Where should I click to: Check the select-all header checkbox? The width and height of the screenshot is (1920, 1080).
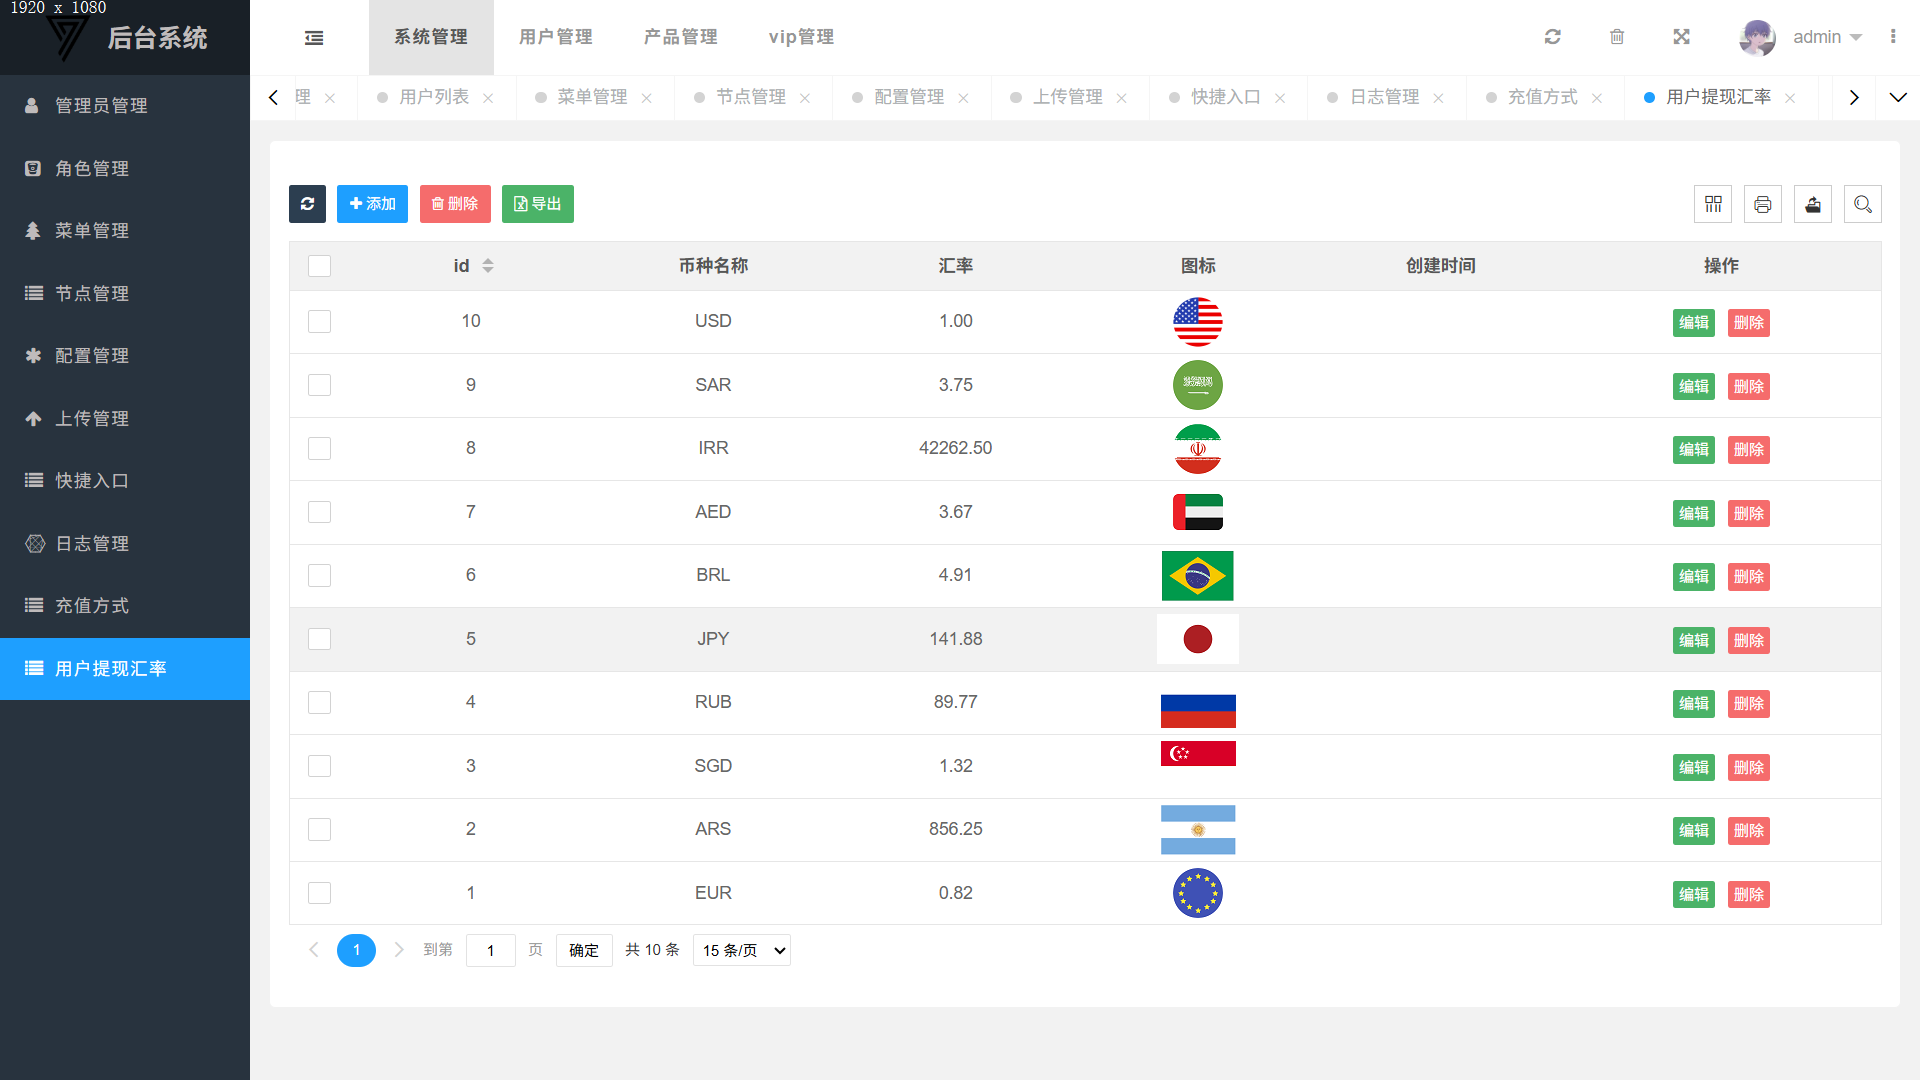pyautogui.click(x=319, y=266)
